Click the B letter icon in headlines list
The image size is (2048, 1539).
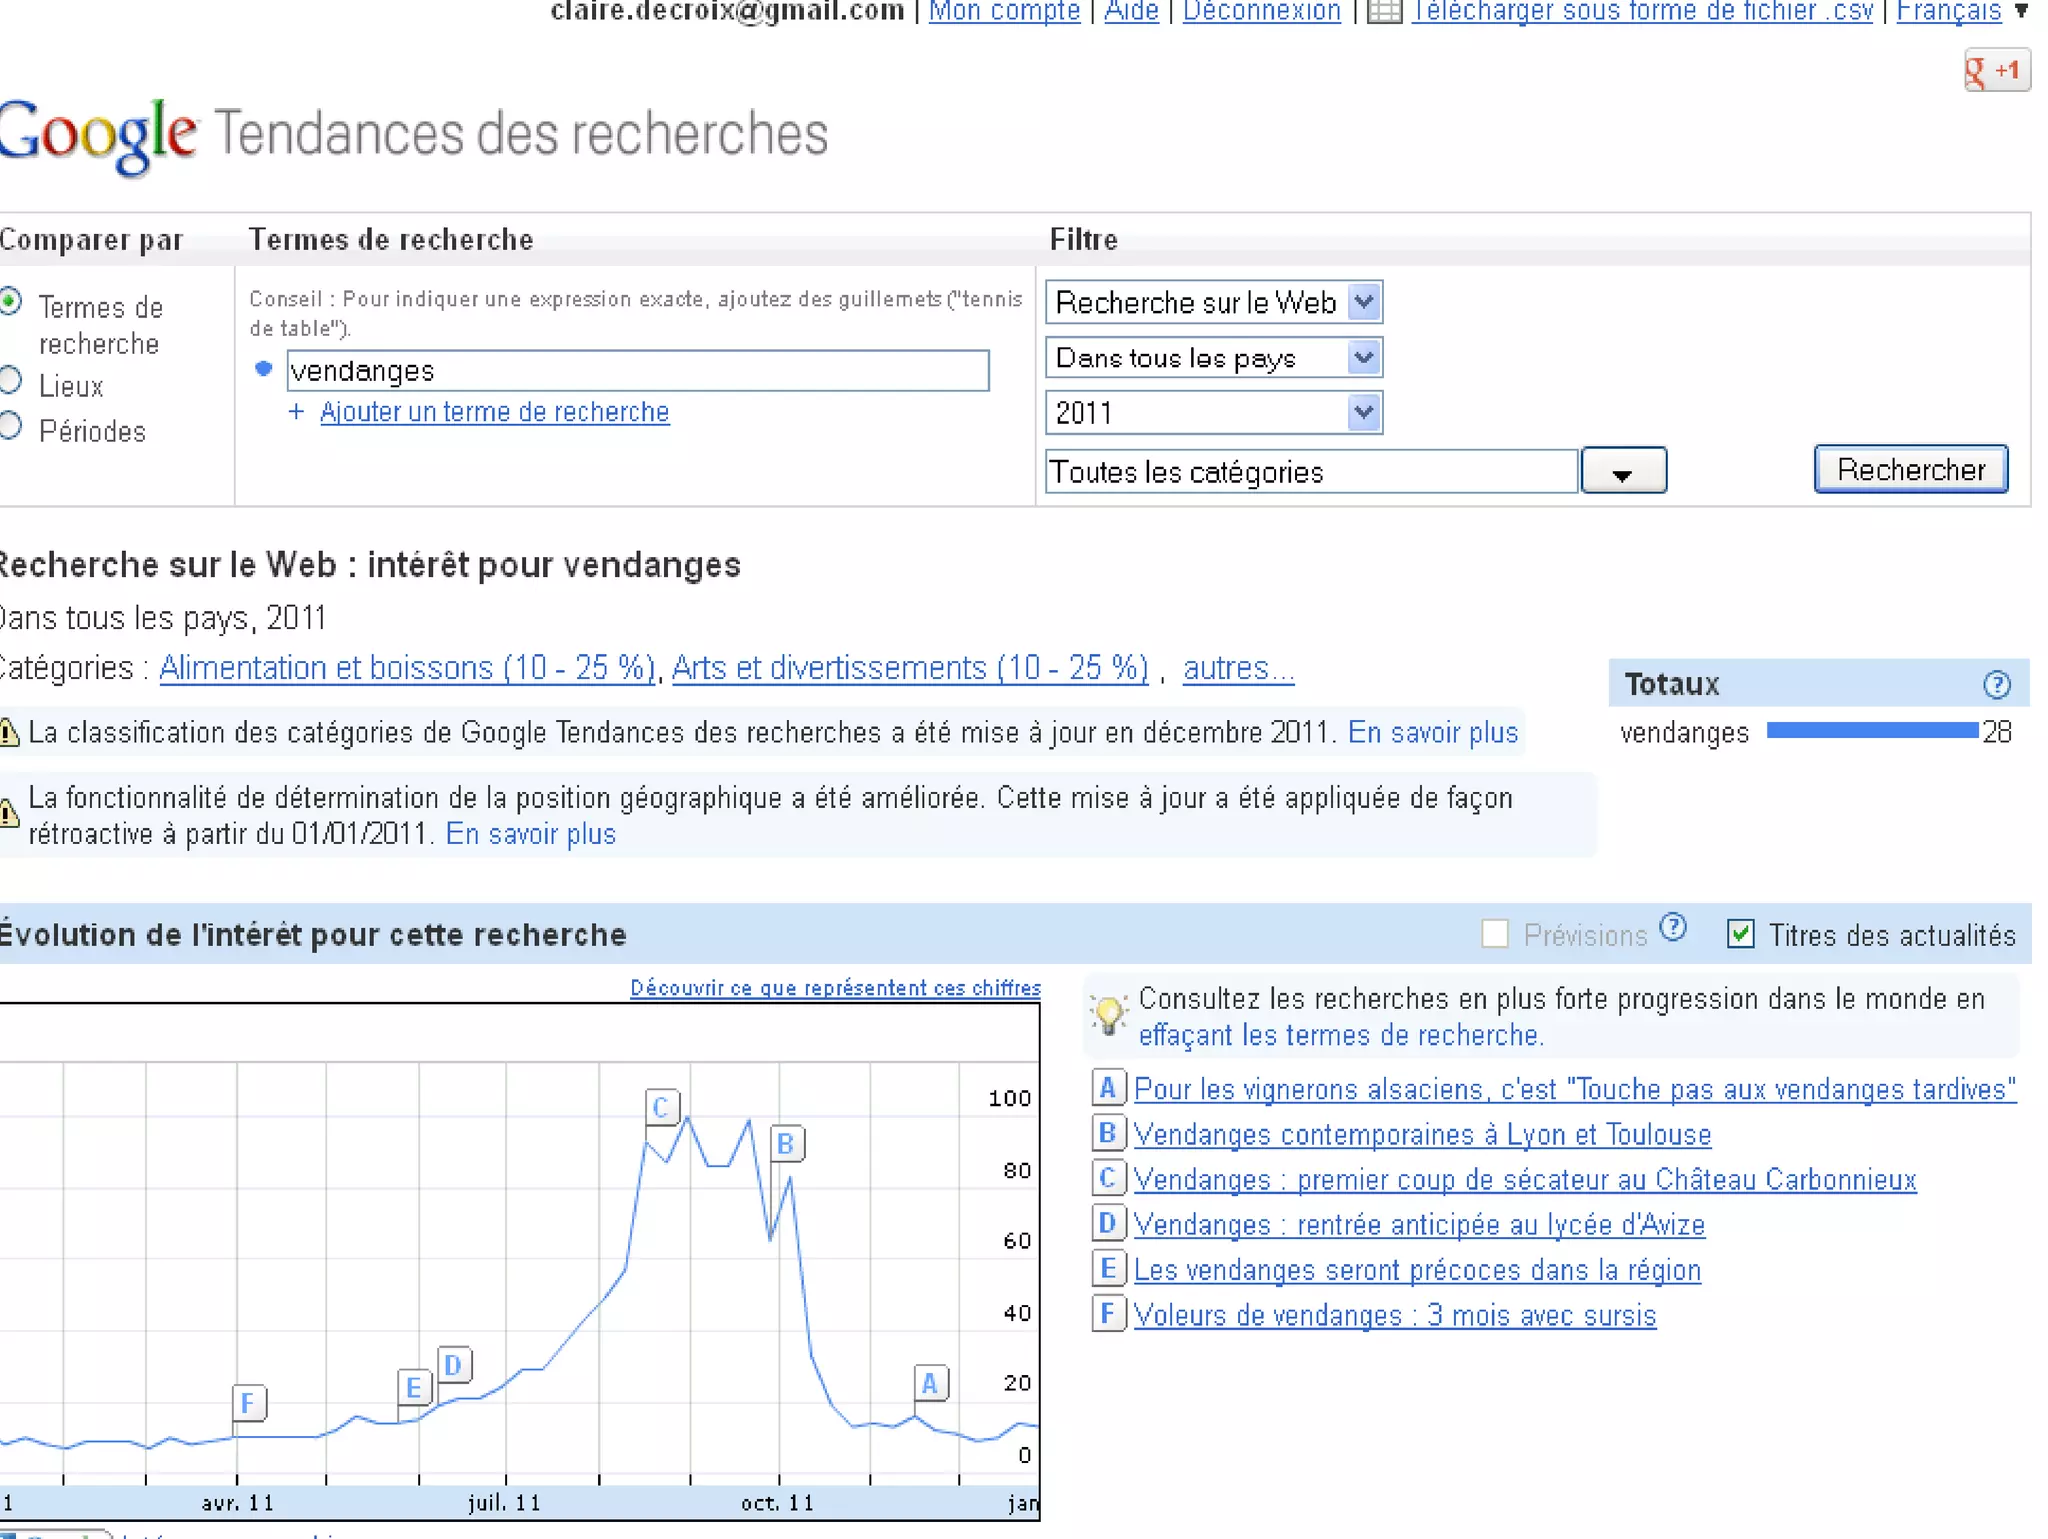pyautogui.click(x=1108, y=1133)
